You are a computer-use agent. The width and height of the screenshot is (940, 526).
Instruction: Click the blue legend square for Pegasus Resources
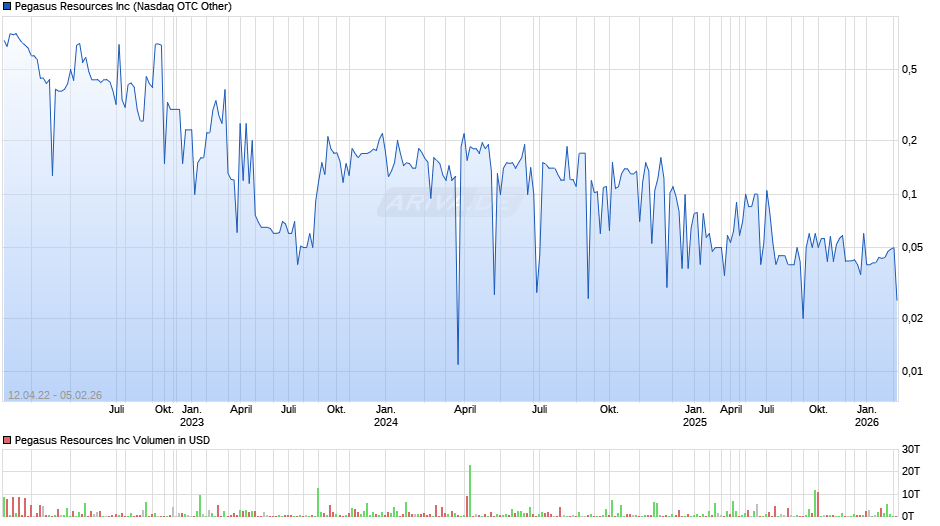(7, 7)
